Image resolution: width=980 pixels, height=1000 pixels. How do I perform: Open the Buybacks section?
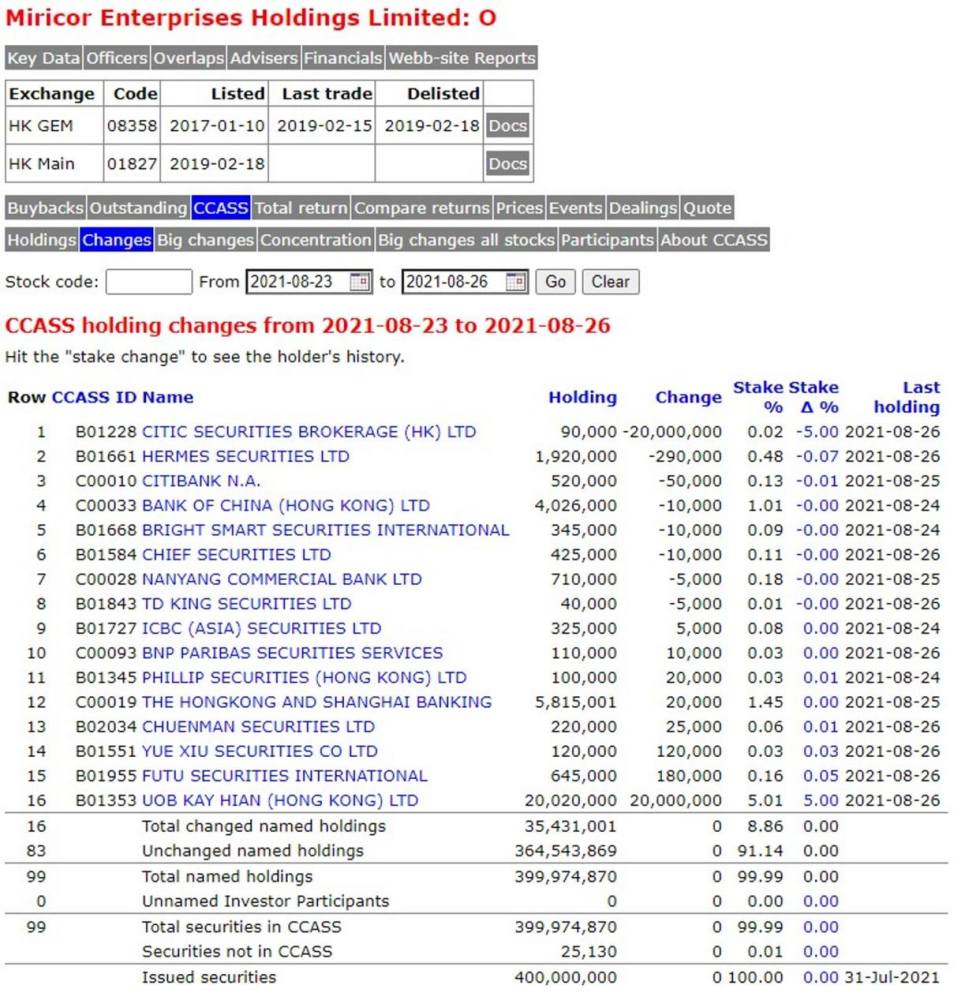pyautogui.click(x=46, y=208)
